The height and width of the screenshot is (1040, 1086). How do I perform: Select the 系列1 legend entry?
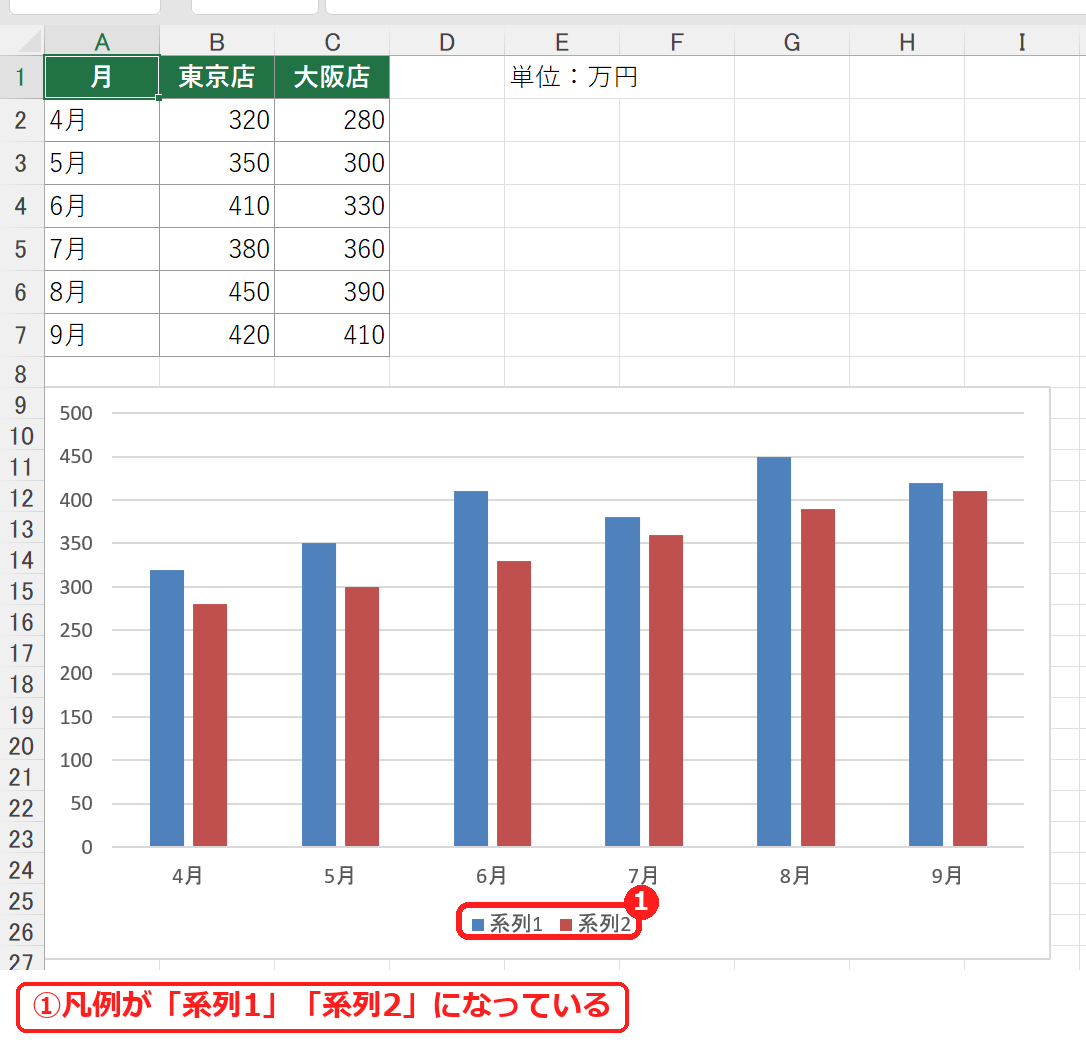tap(507, 924)
